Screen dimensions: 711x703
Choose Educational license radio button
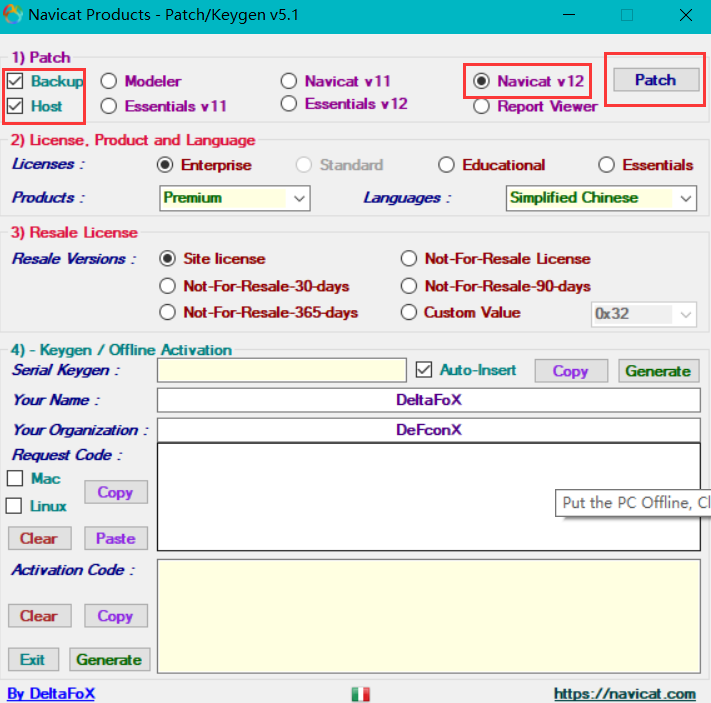[x=446, y=165]
